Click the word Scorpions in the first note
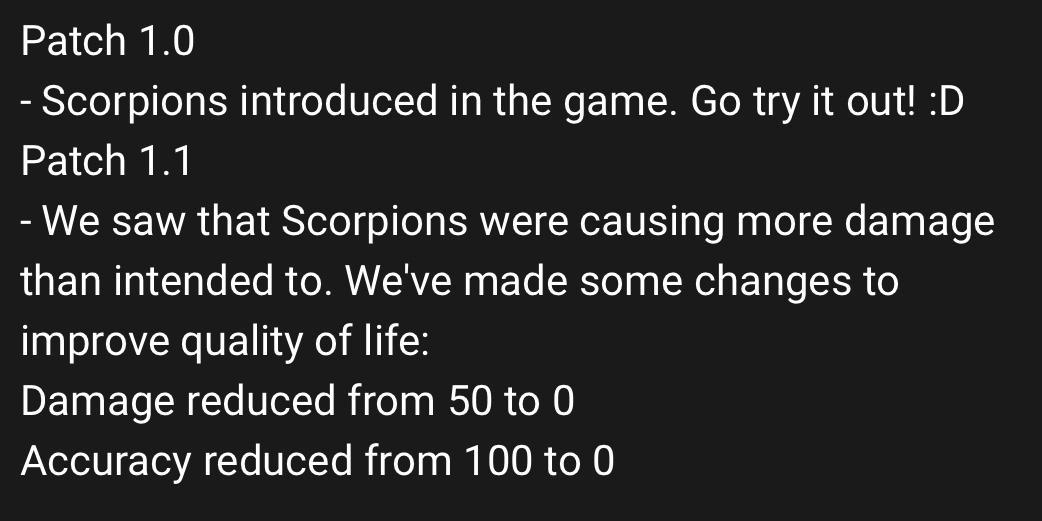The image size is (1042, 521). point(135,103)
